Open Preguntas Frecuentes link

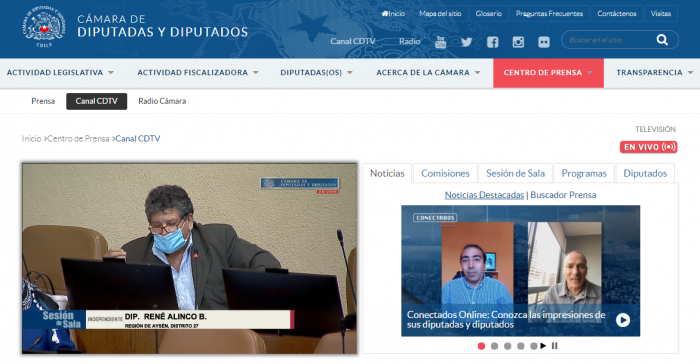549,13
